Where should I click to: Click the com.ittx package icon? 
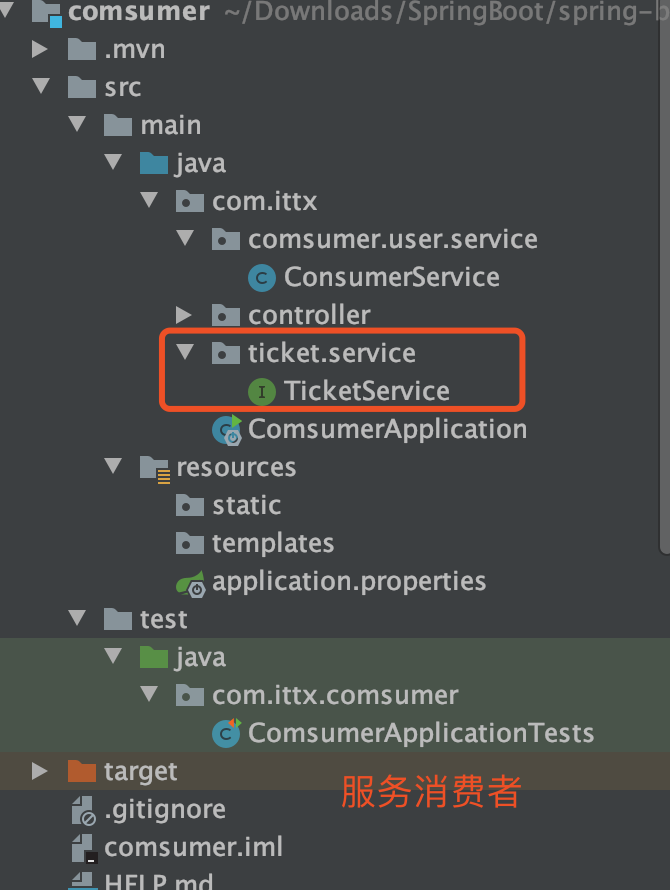pos(190,201)
